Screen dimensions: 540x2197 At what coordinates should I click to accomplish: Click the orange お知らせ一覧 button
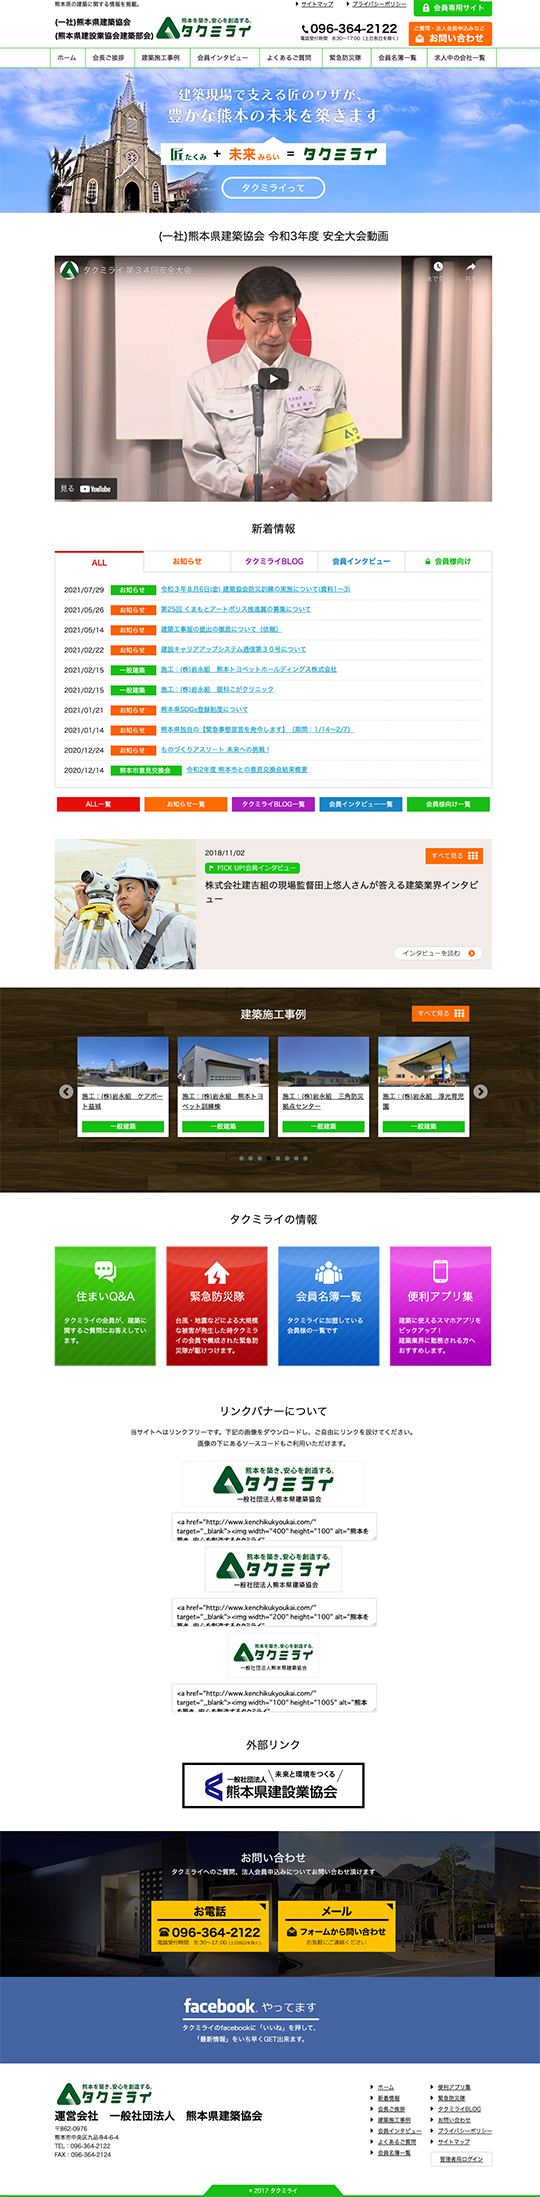pos(186,804)
